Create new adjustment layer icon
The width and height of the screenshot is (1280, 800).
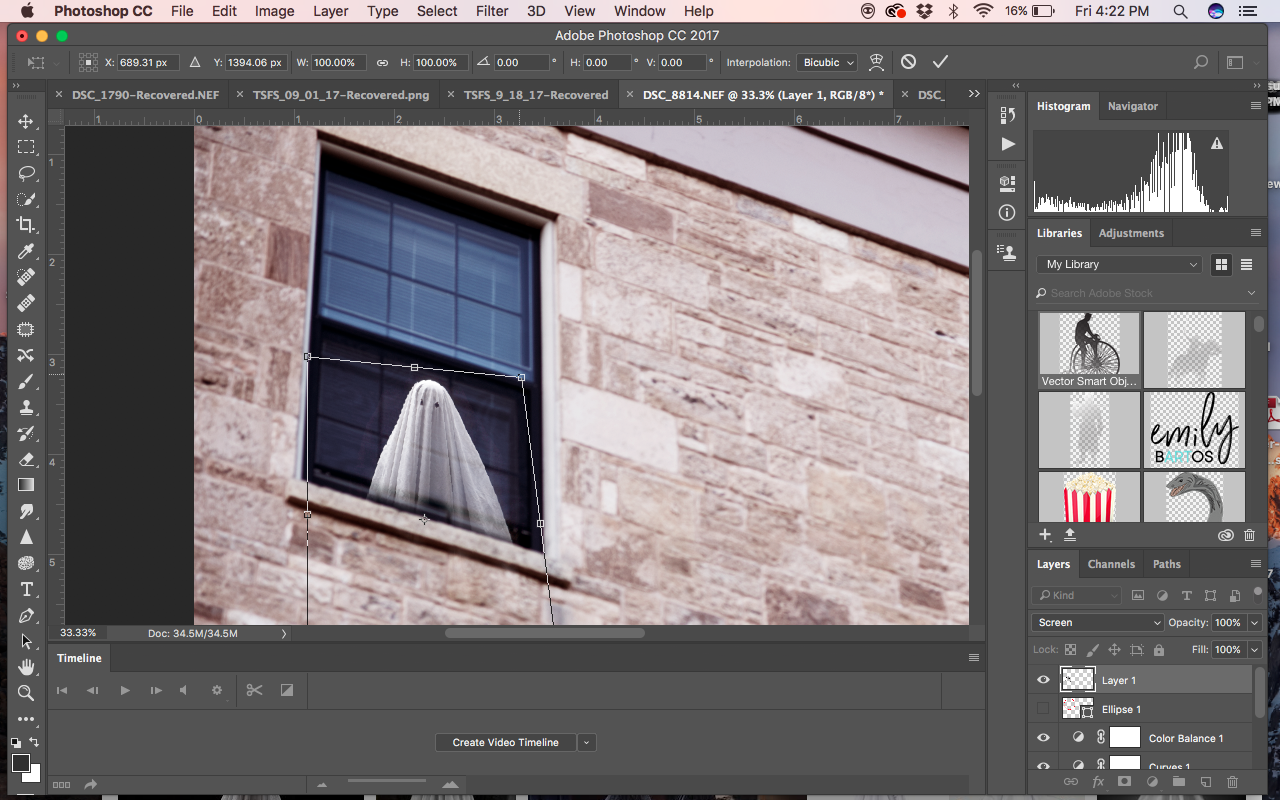(x=1152, y=782)
